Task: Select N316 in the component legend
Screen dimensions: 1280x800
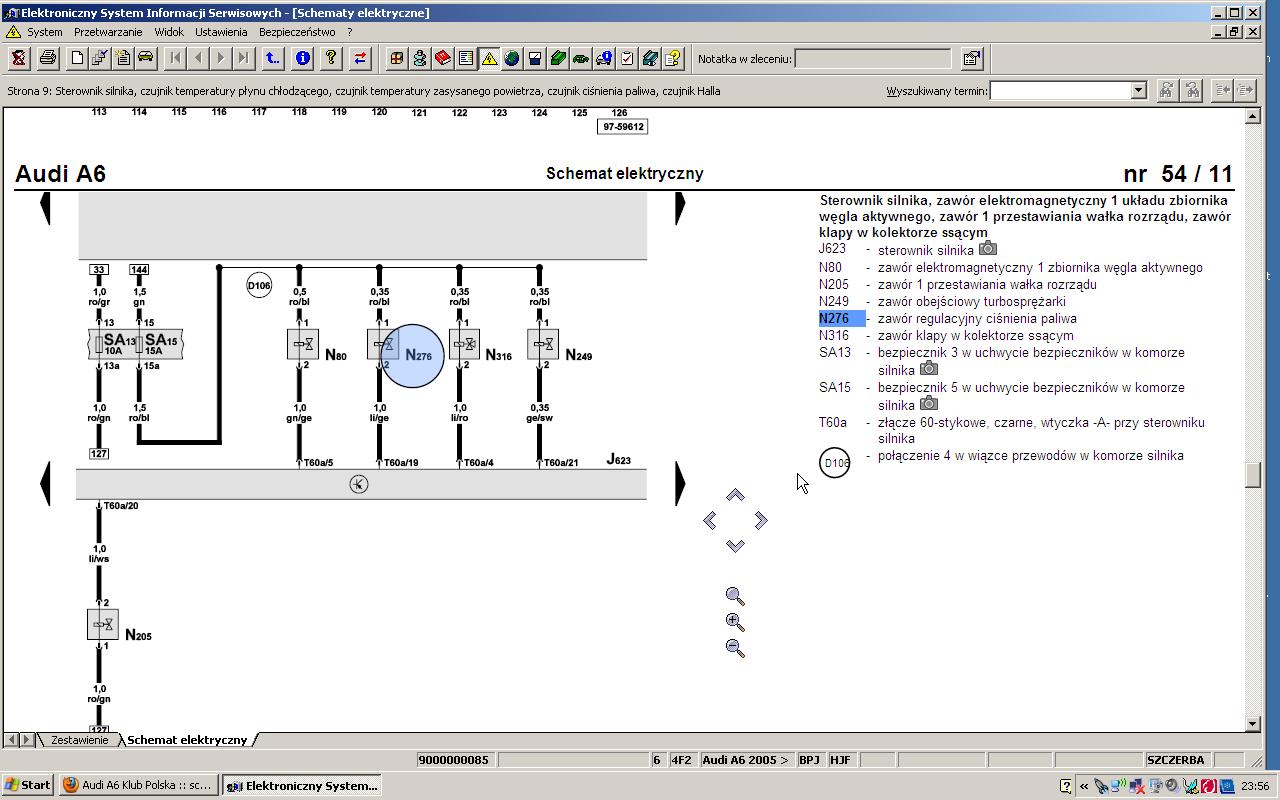Action: pyautogui.click(x=834, y=336)
